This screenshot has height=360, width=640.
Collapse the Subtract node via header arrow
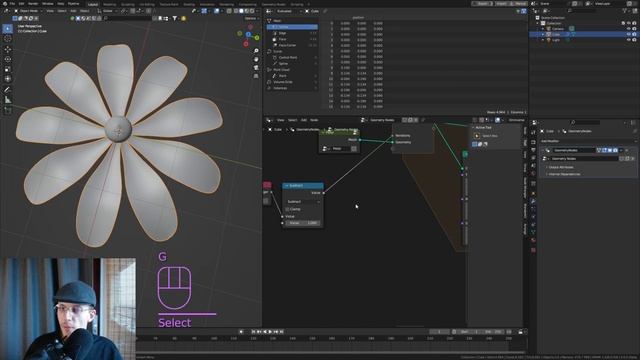287,186
